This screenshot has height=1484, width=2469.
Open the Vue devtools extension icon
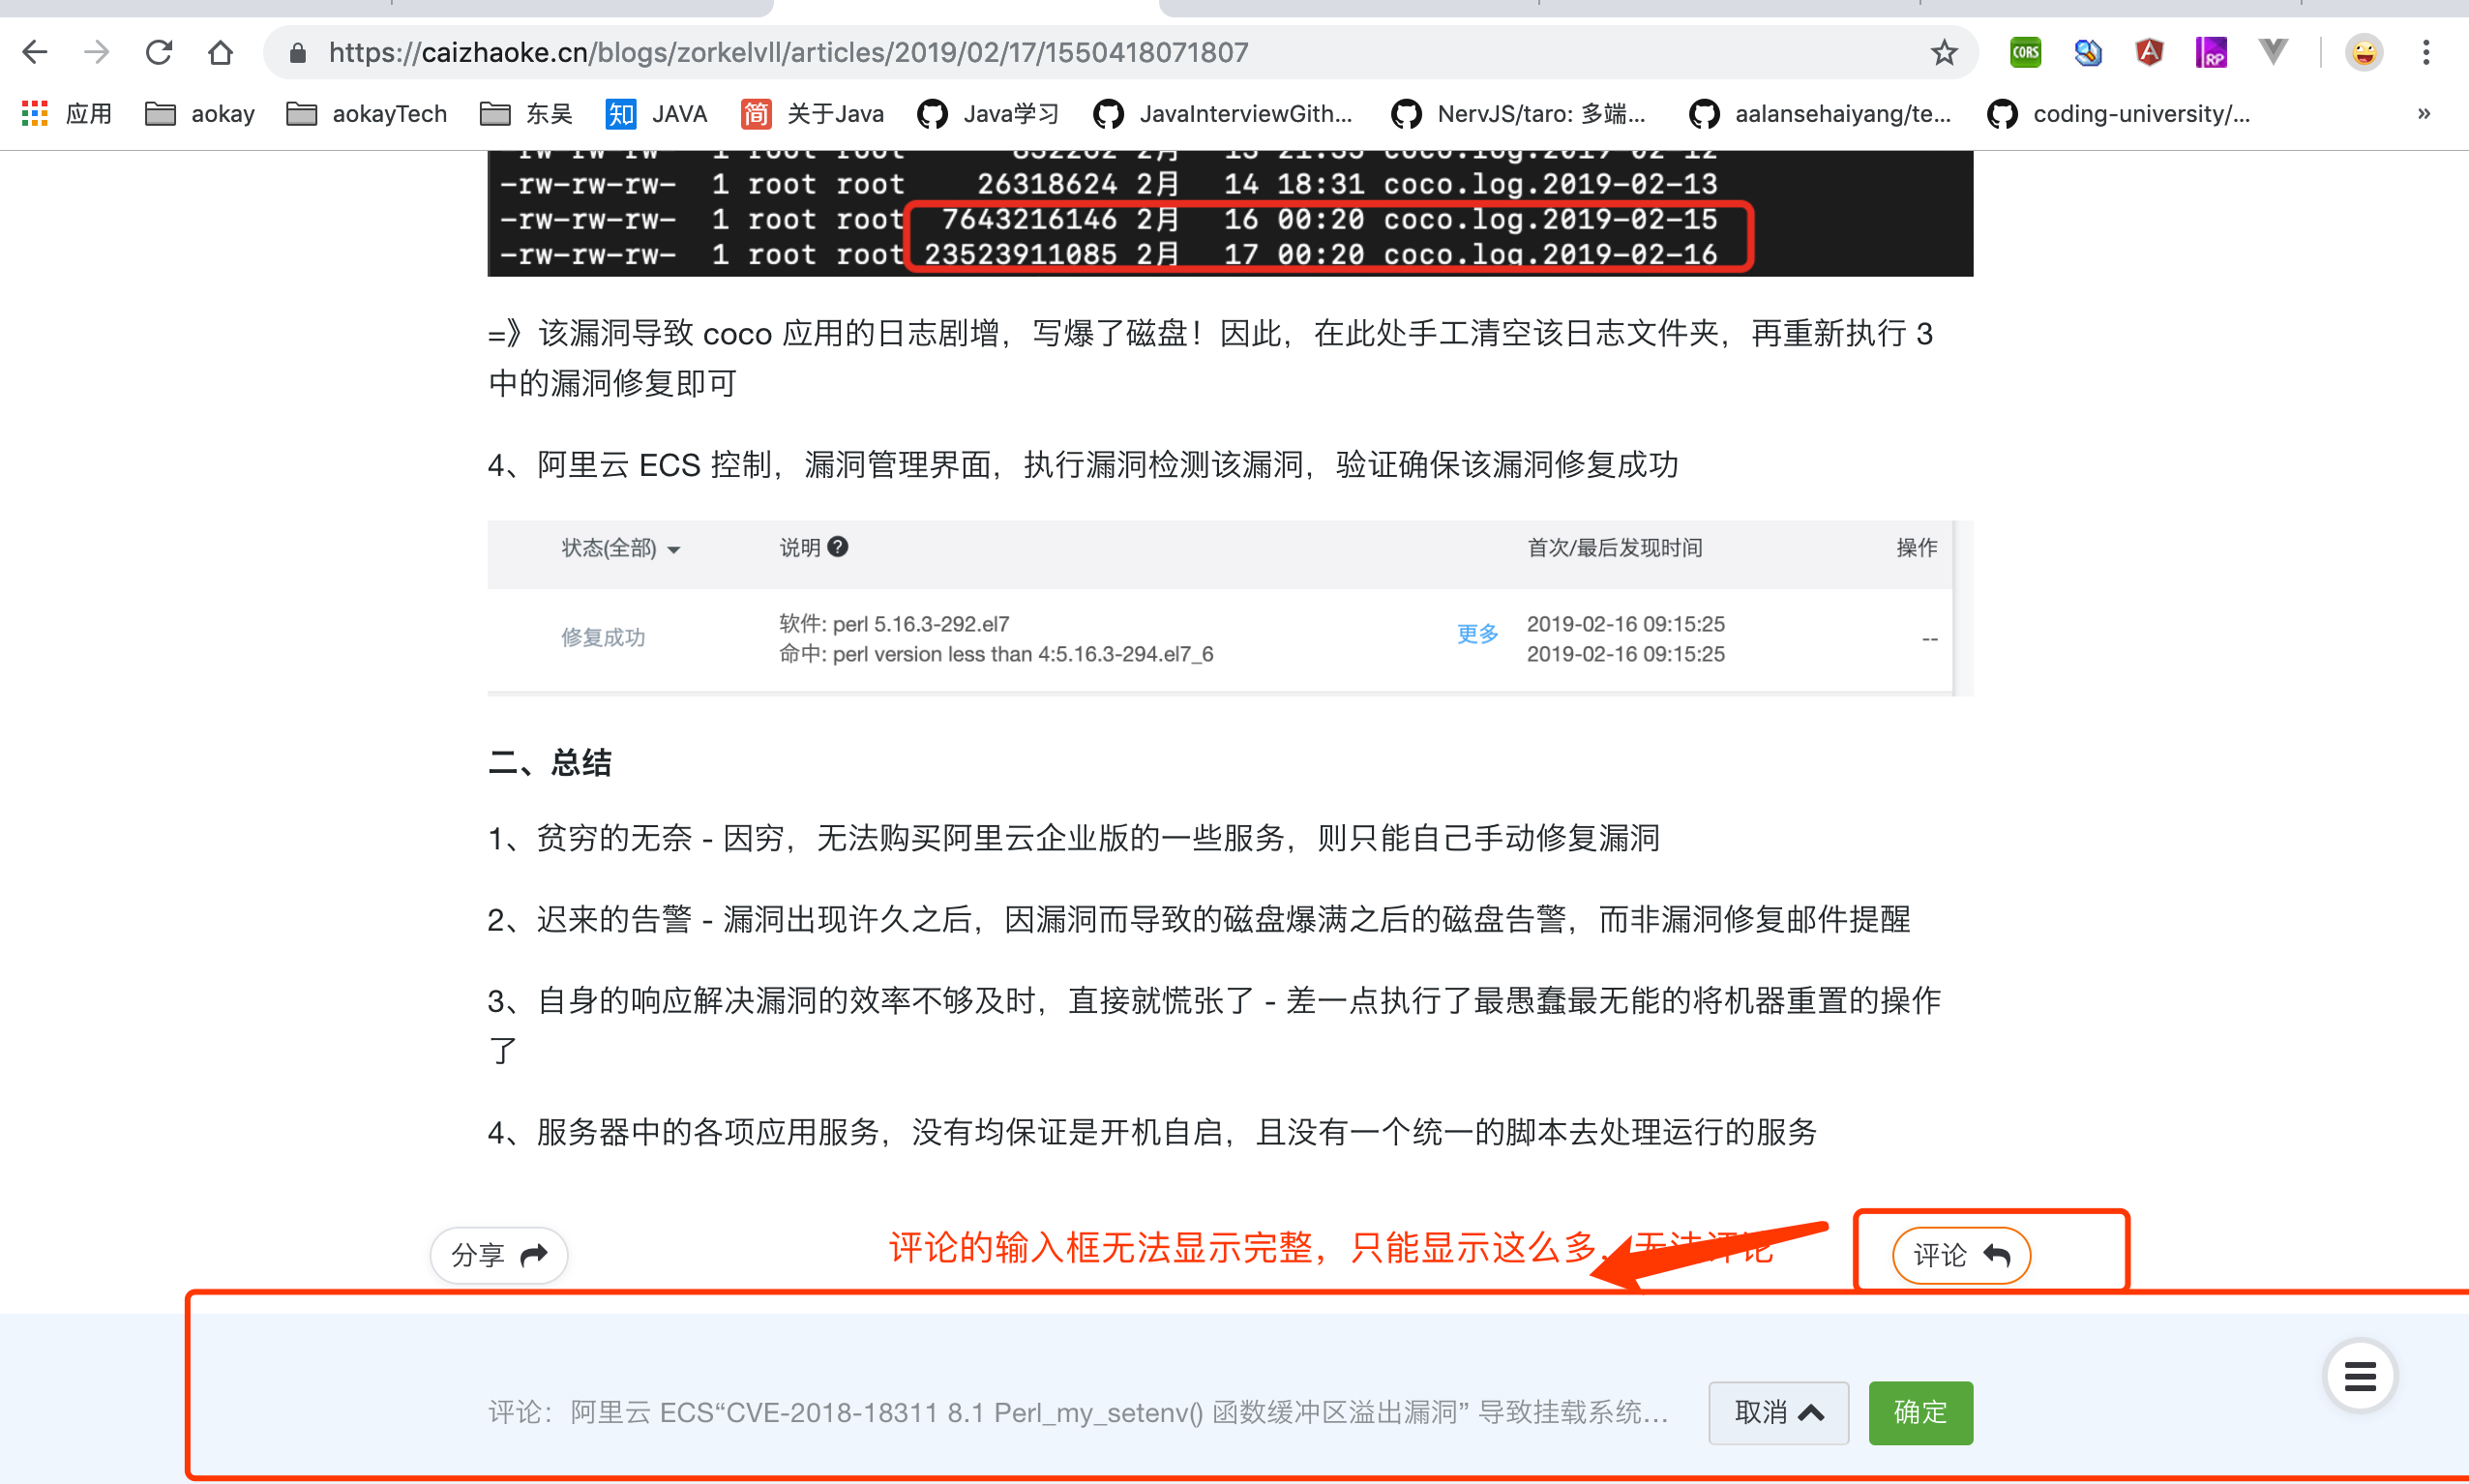point(2273,52)
